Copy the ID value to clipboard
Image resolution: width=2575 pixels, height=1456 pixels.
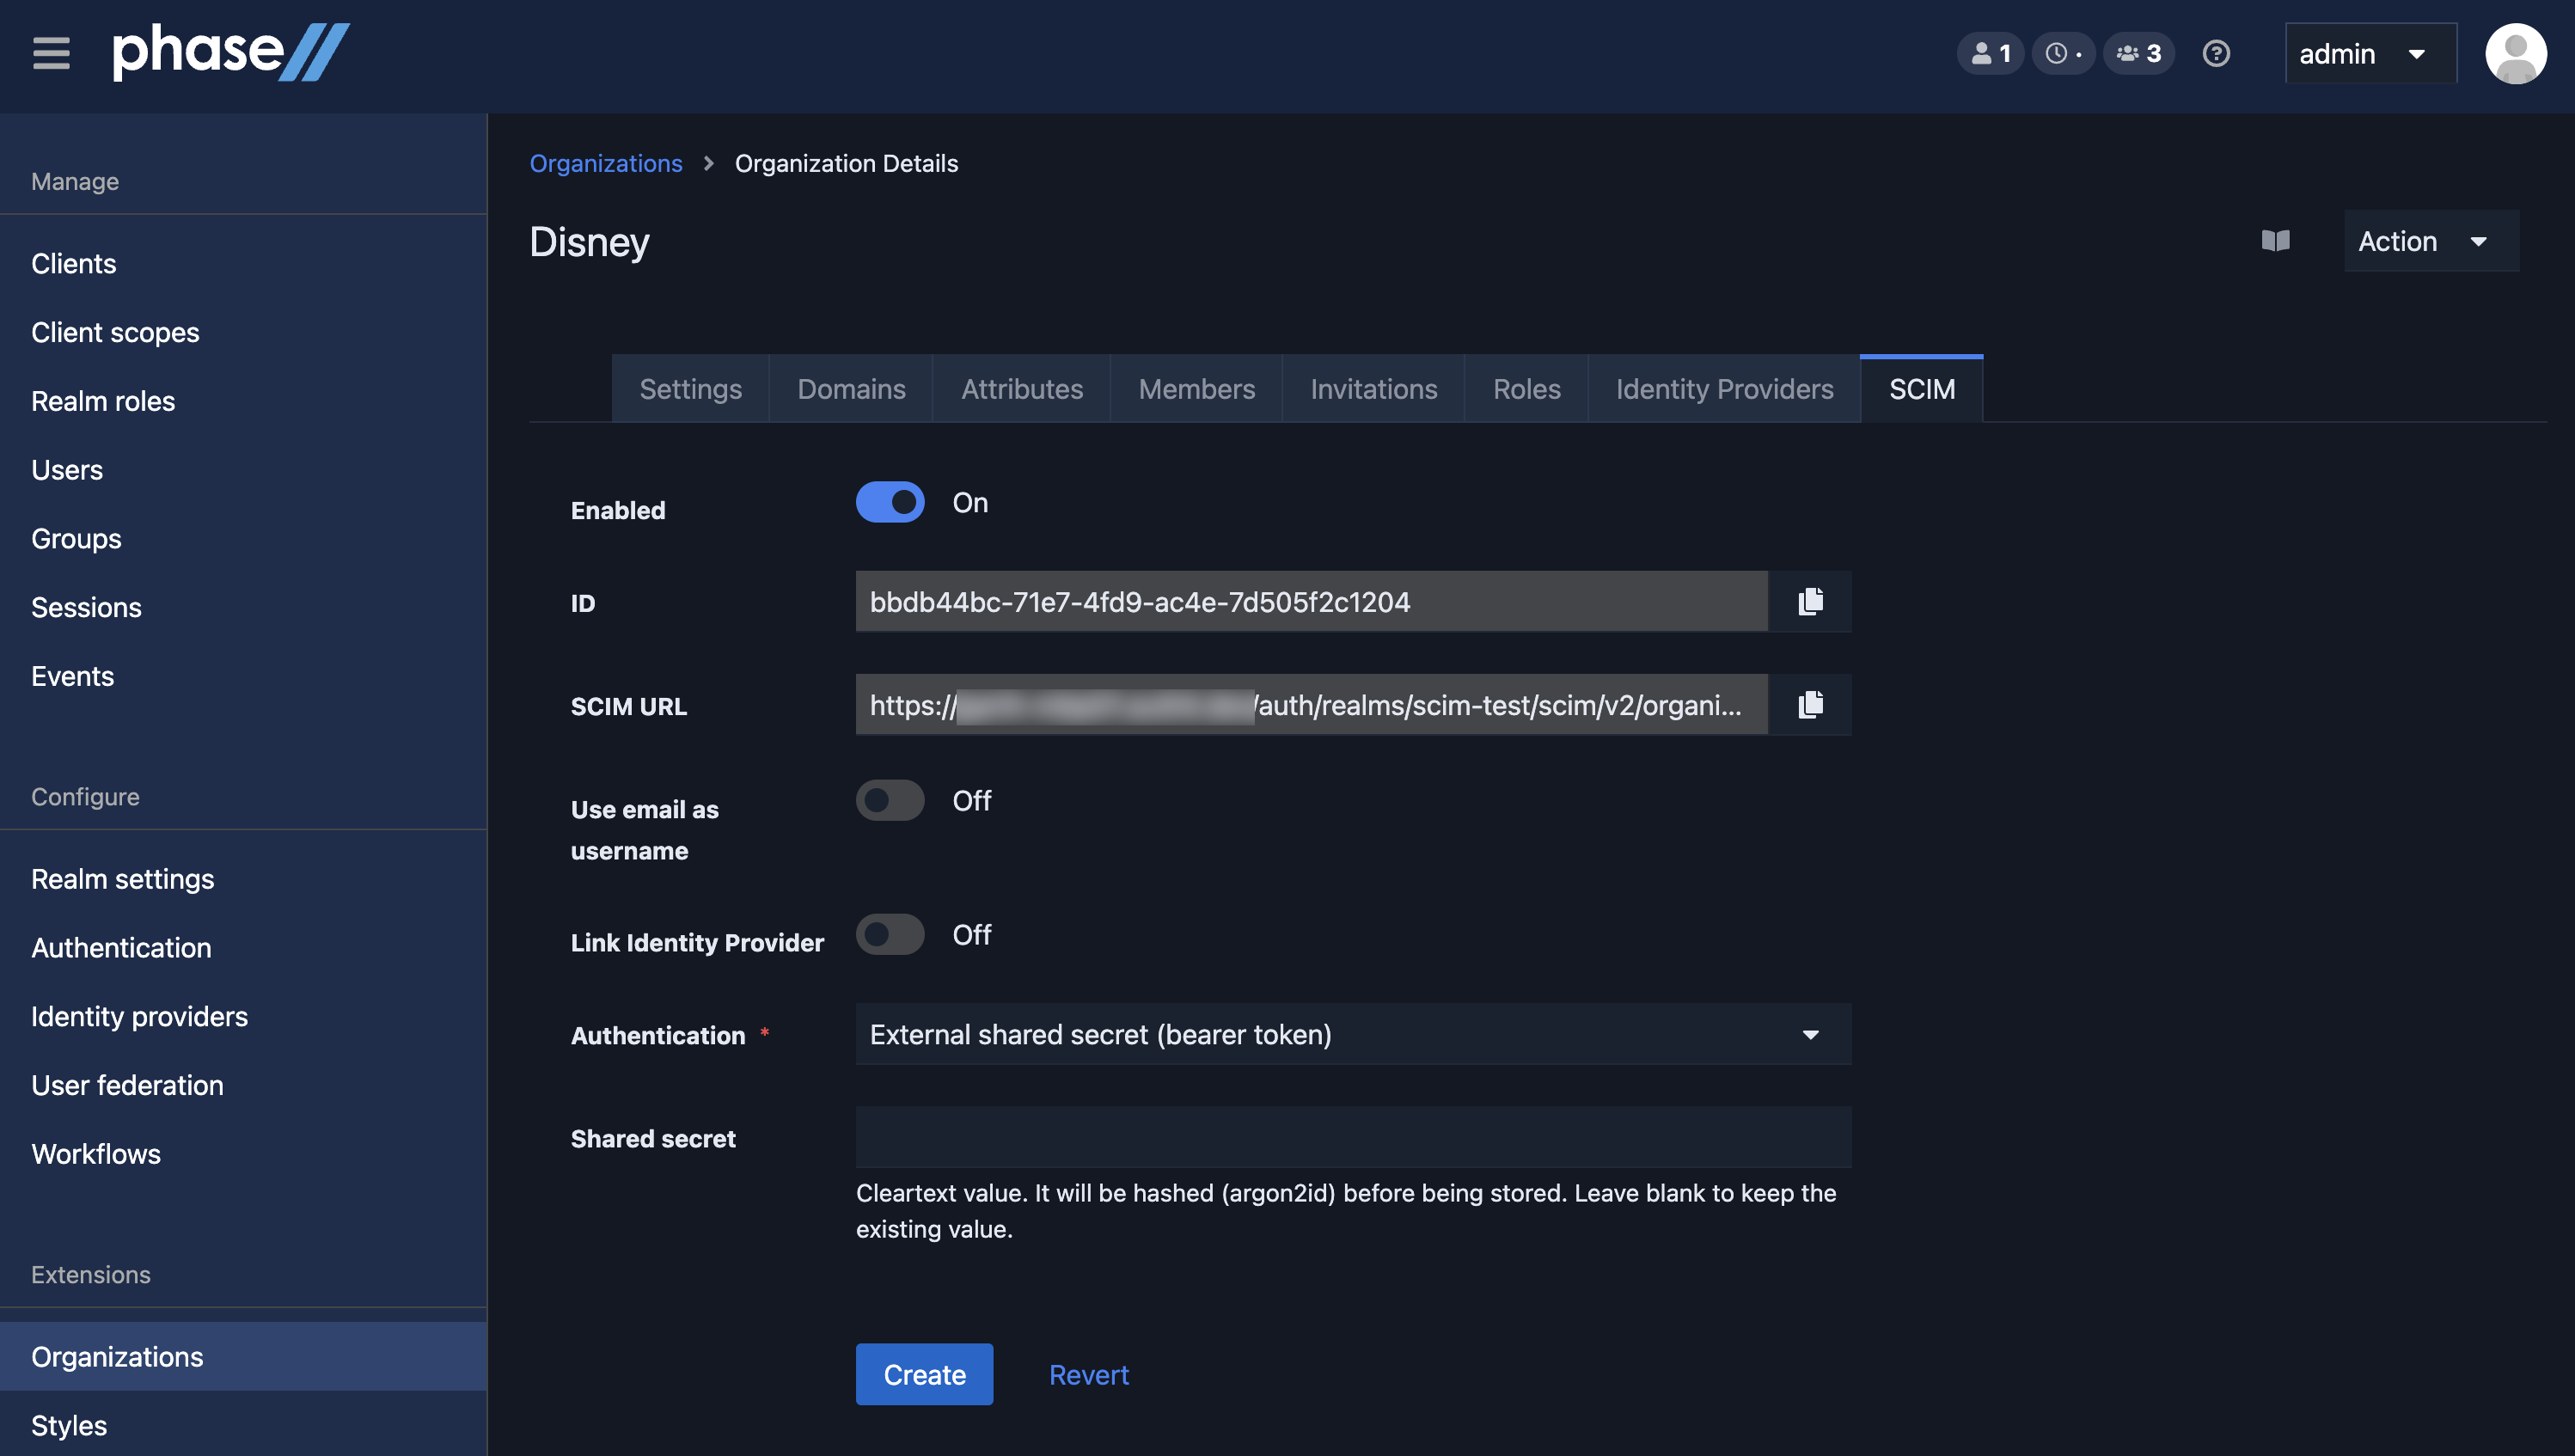click(x=1810, y=602)
